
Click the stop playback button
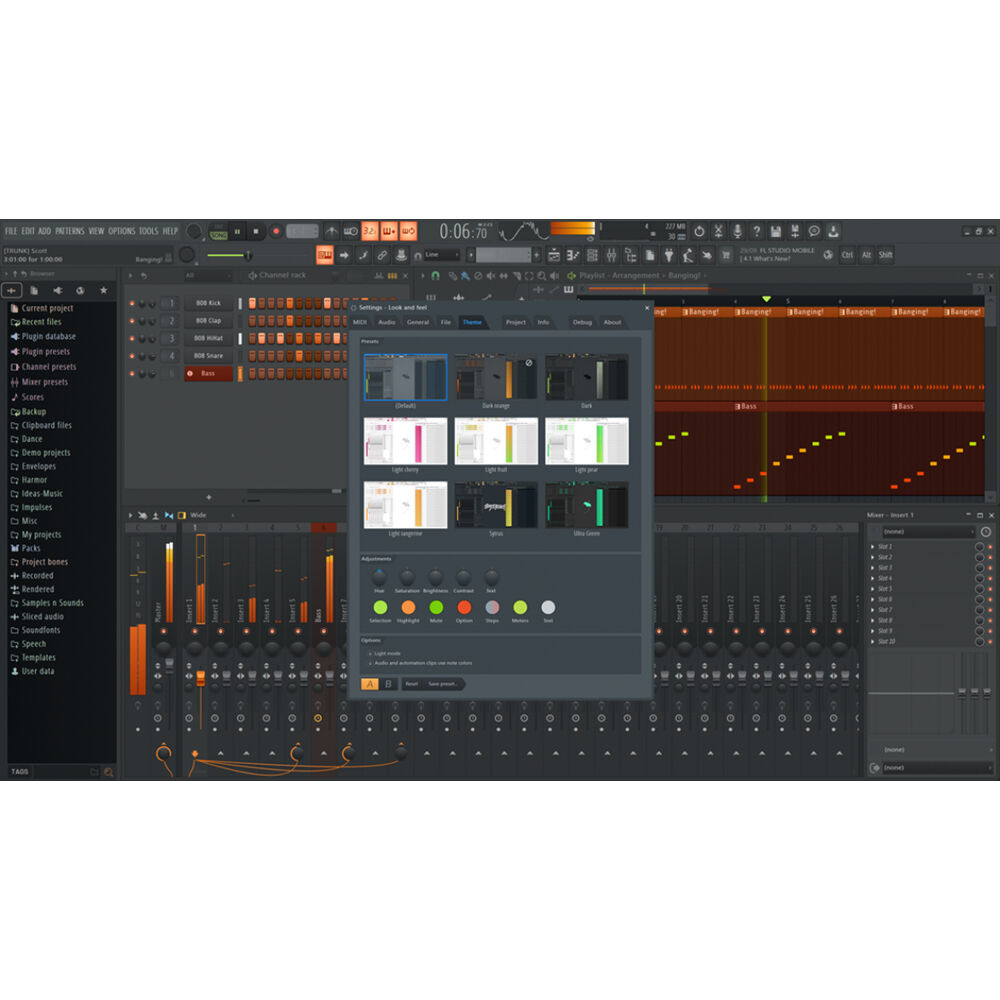[256, 231]
